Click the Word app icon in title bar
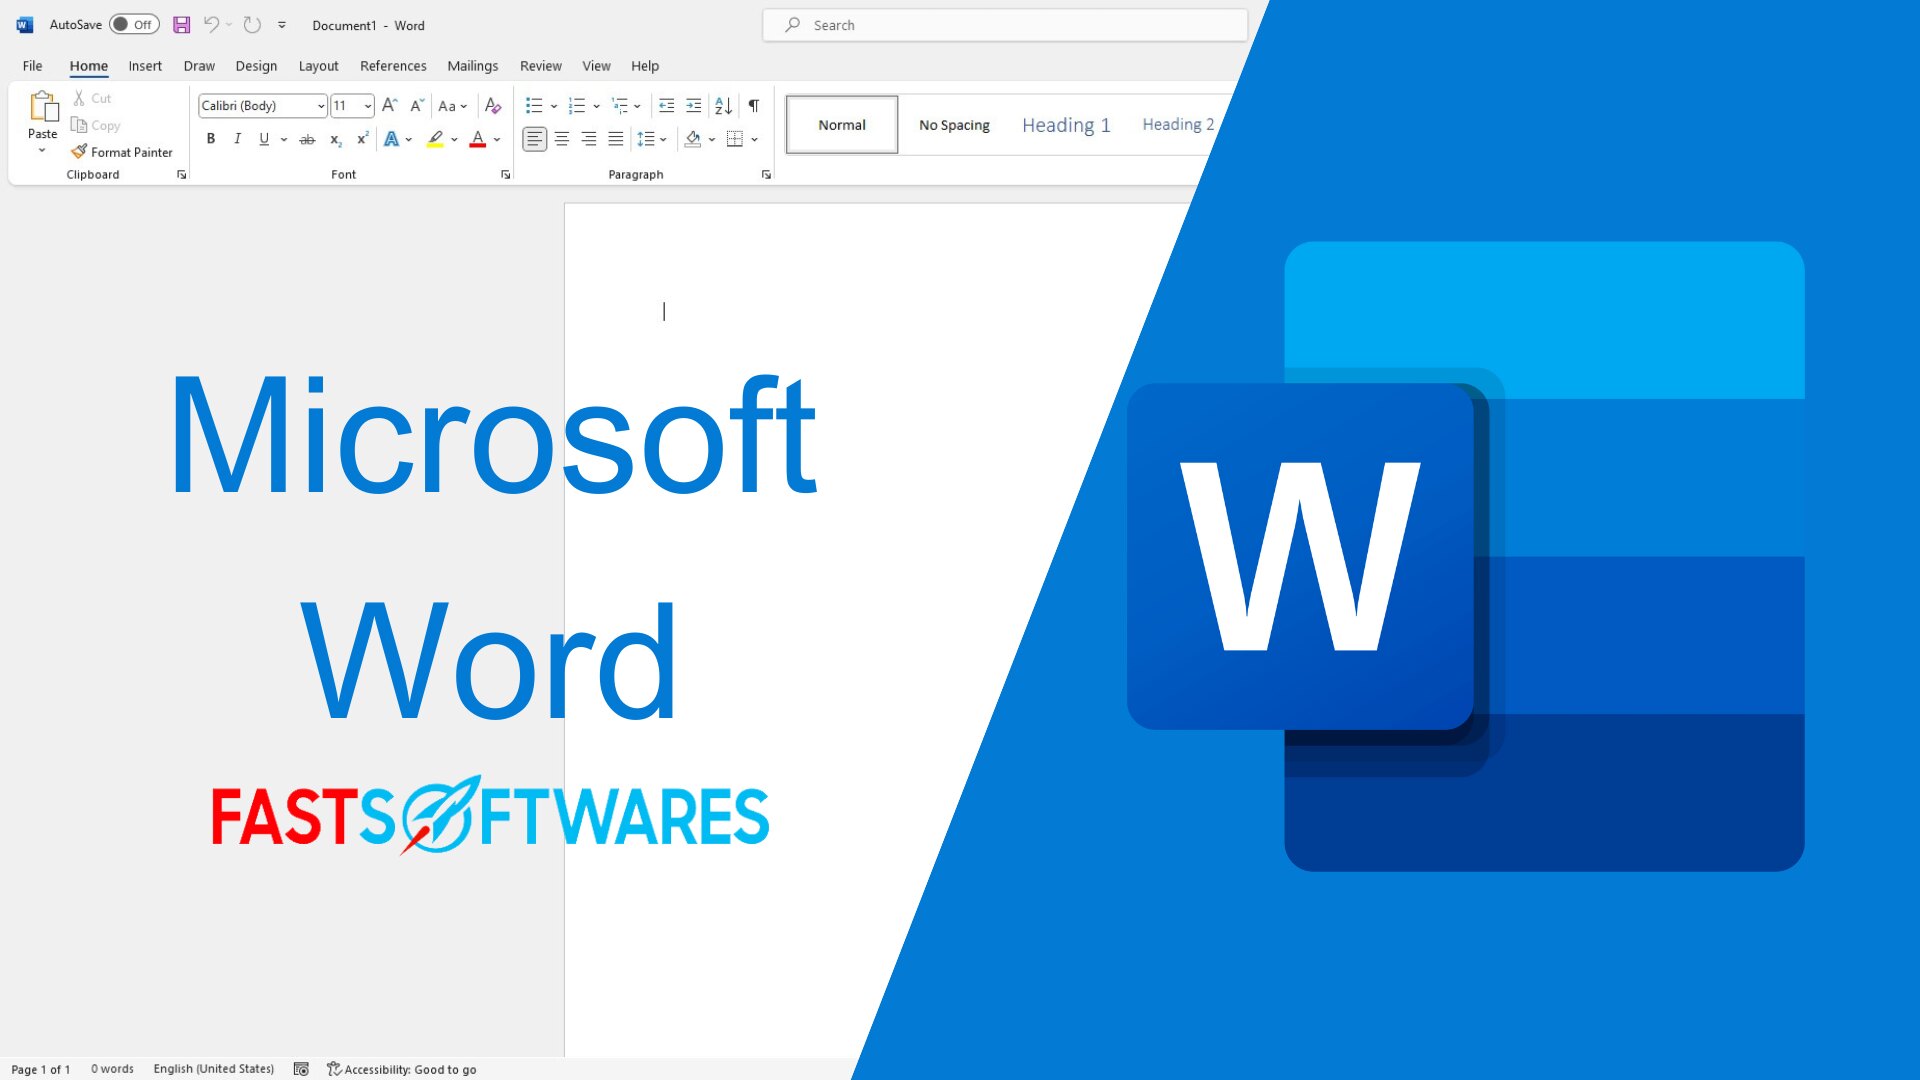 click(25, 25)
